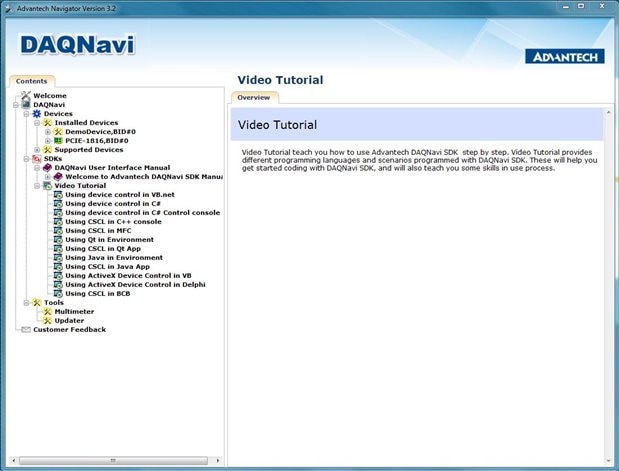Select the Updater tool entry
Image resolution: width=619 pixels, height=471 pixels.
pyautogui.click(x=69, y=321)
